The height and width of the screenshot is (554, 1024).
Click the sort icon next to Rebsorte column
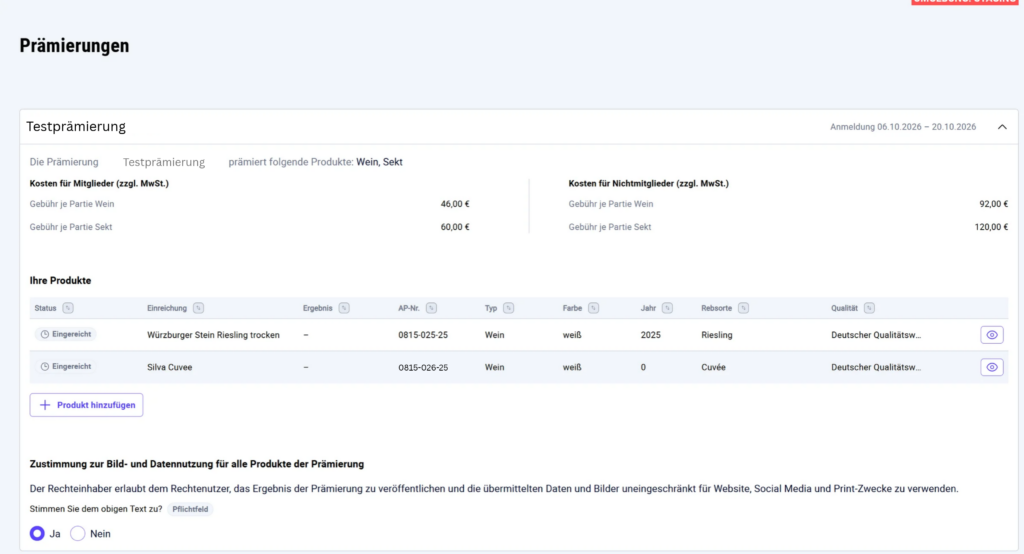pos(743,308)
